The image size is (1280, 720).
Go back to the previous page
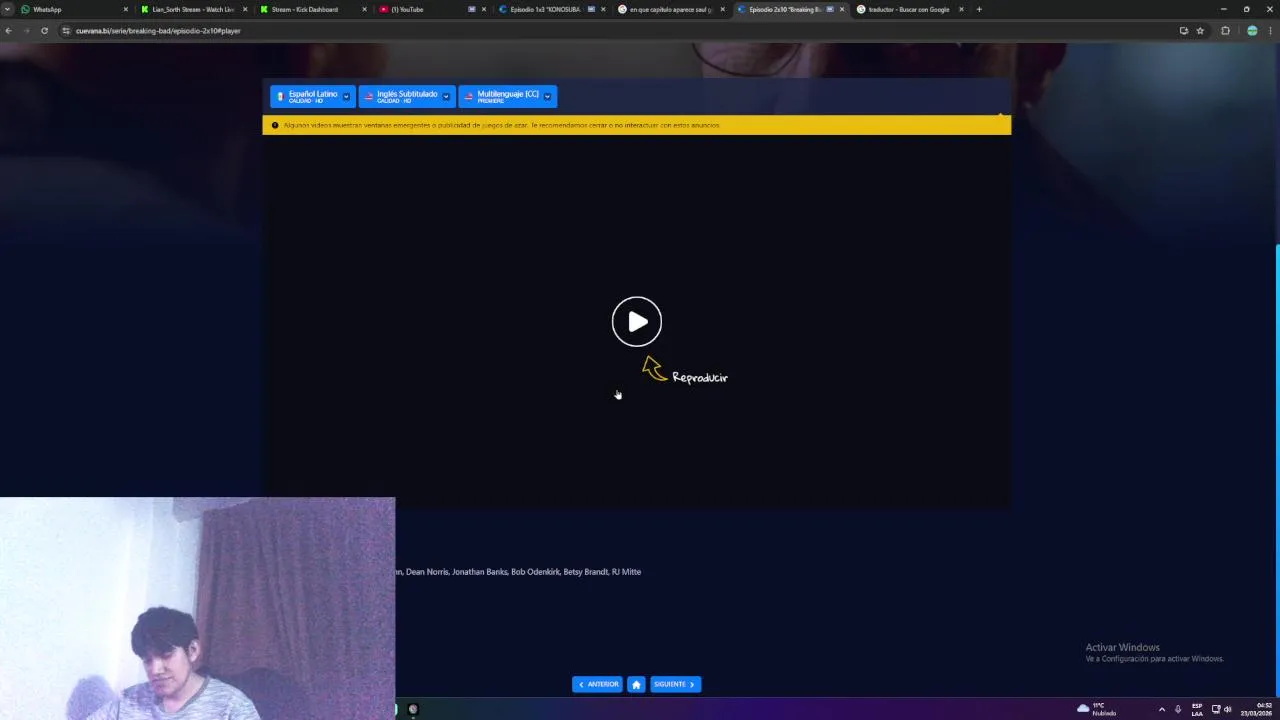point(8,30)
